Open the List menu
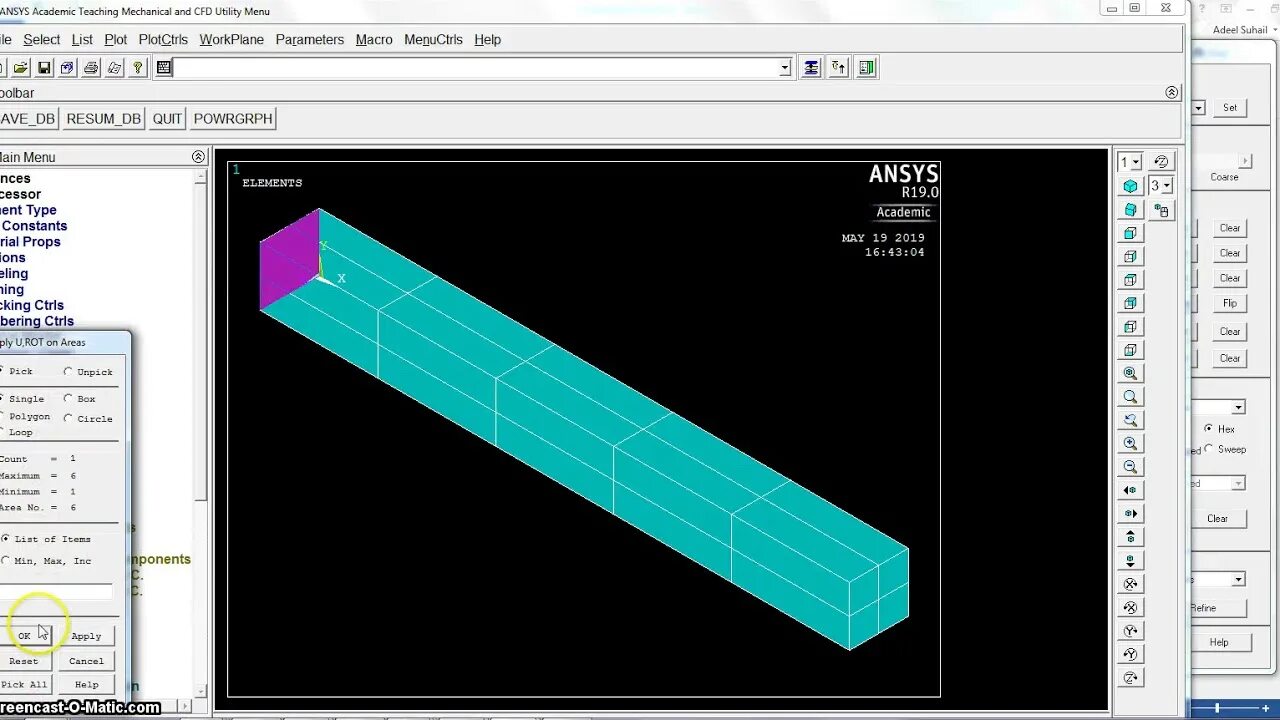1280x720 pixels. point(82,40)
